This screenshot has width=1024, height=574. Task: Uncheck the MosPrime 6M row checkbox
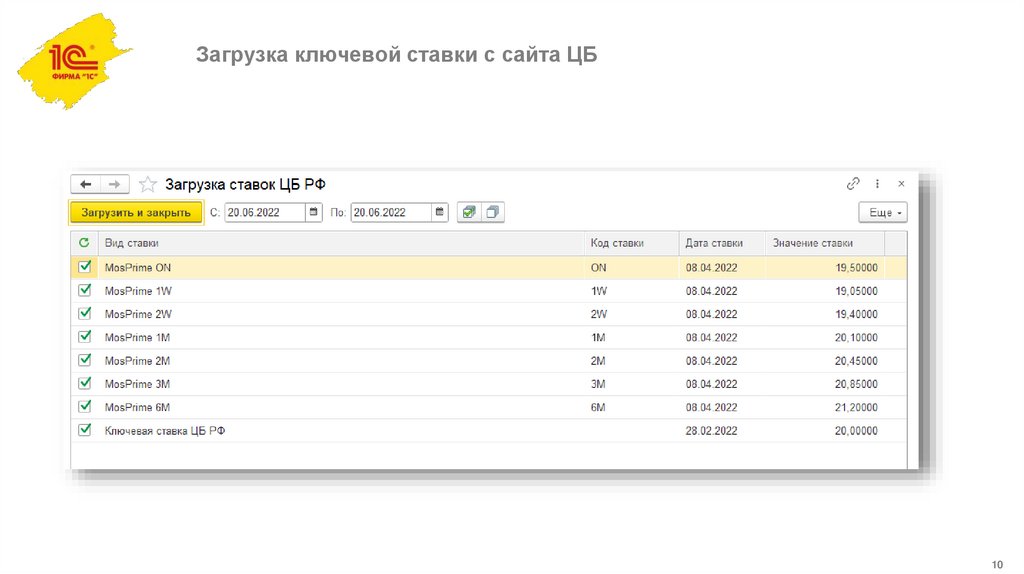pyautogui.click(x=84, y=406)
